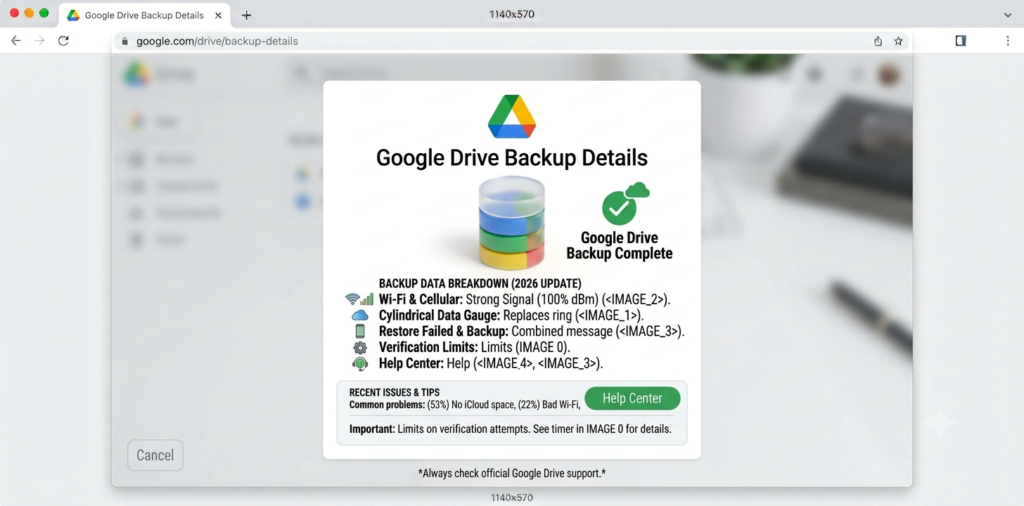
Task: Close the Google Drive Backup Details tab
Action: tap(218, 15)
